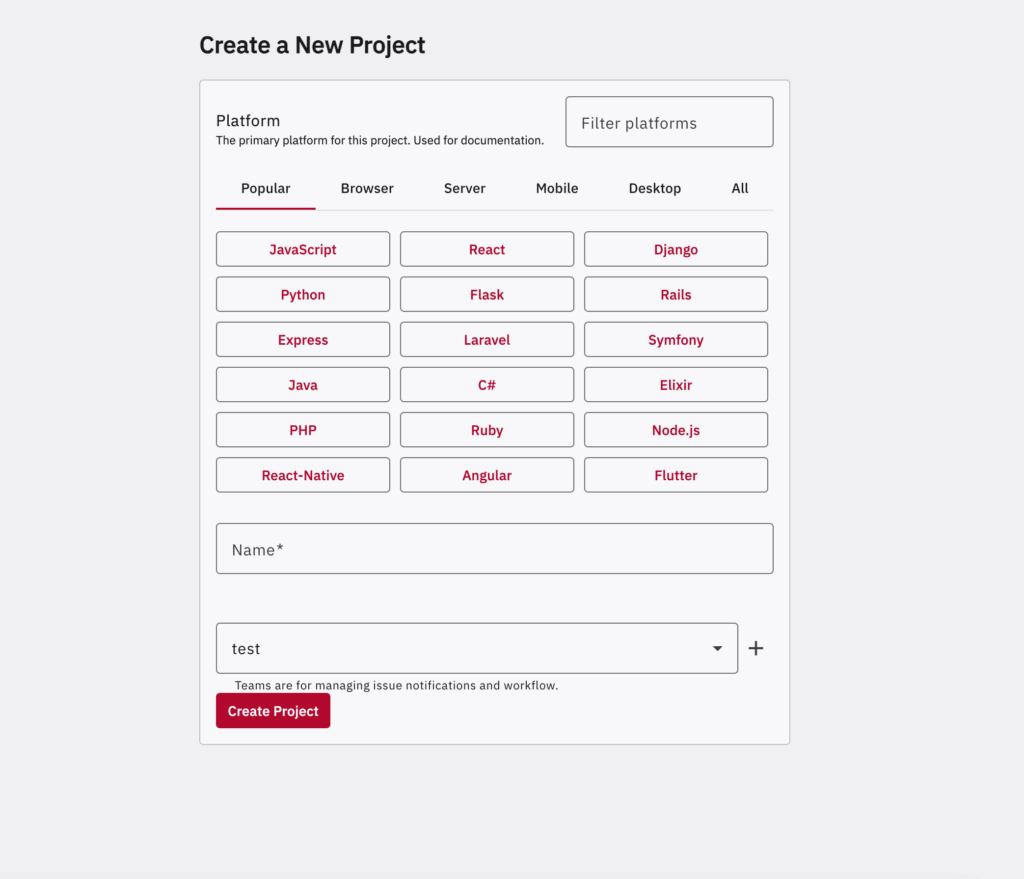Show All platforms tab
Screen dimensions: 1024x879
pyautogui.click(x=740, y=188)
